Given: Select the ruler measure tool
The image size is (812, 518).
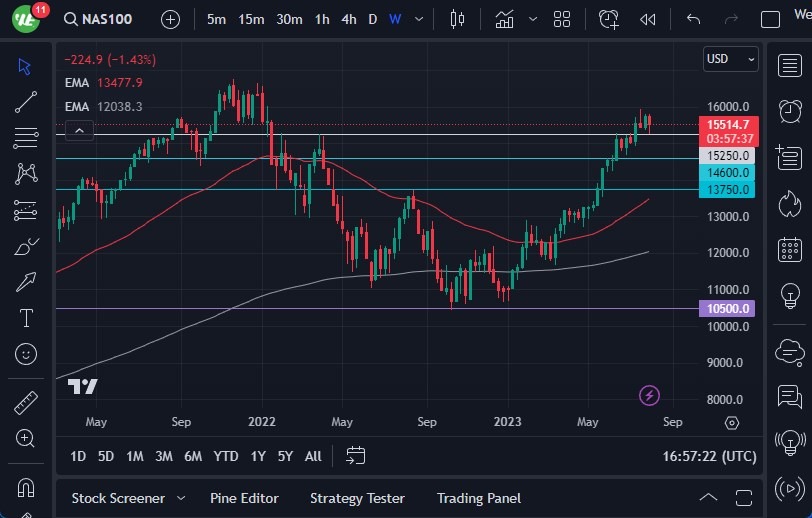Looking at the screenshot, I should point(26,403).
